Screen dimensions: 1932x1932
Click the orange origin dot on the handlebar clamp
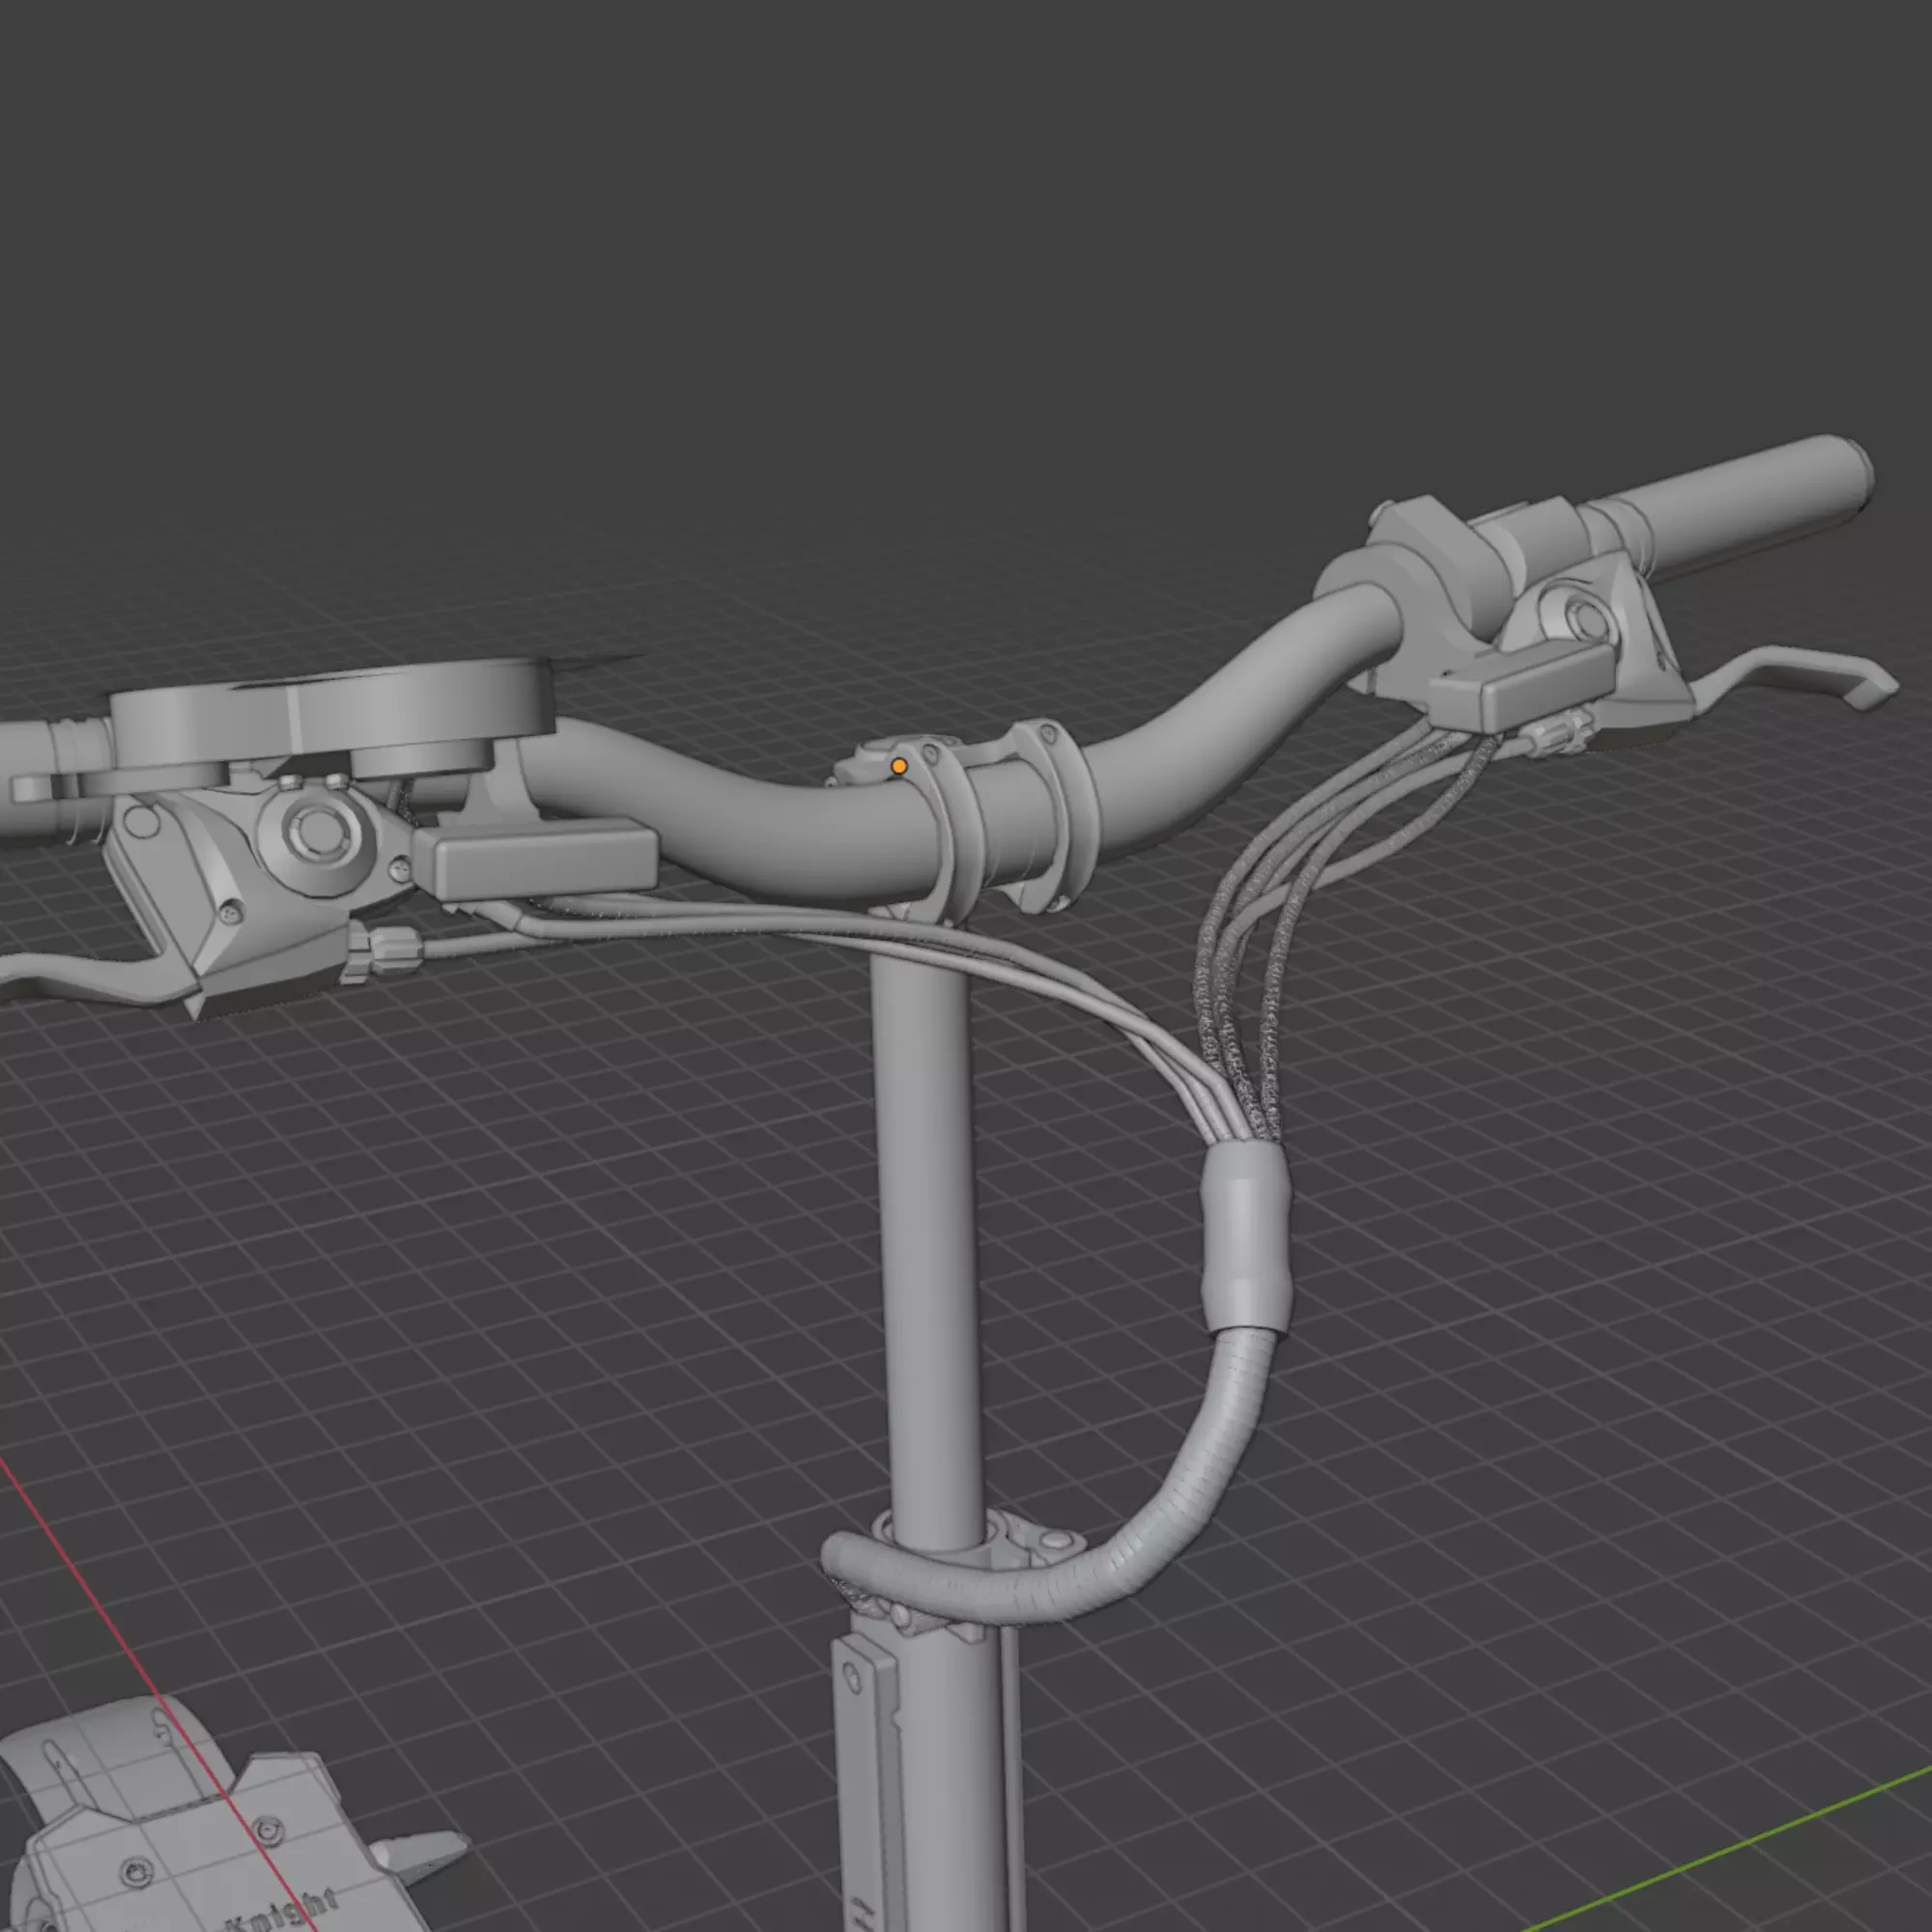pos(898,766)
